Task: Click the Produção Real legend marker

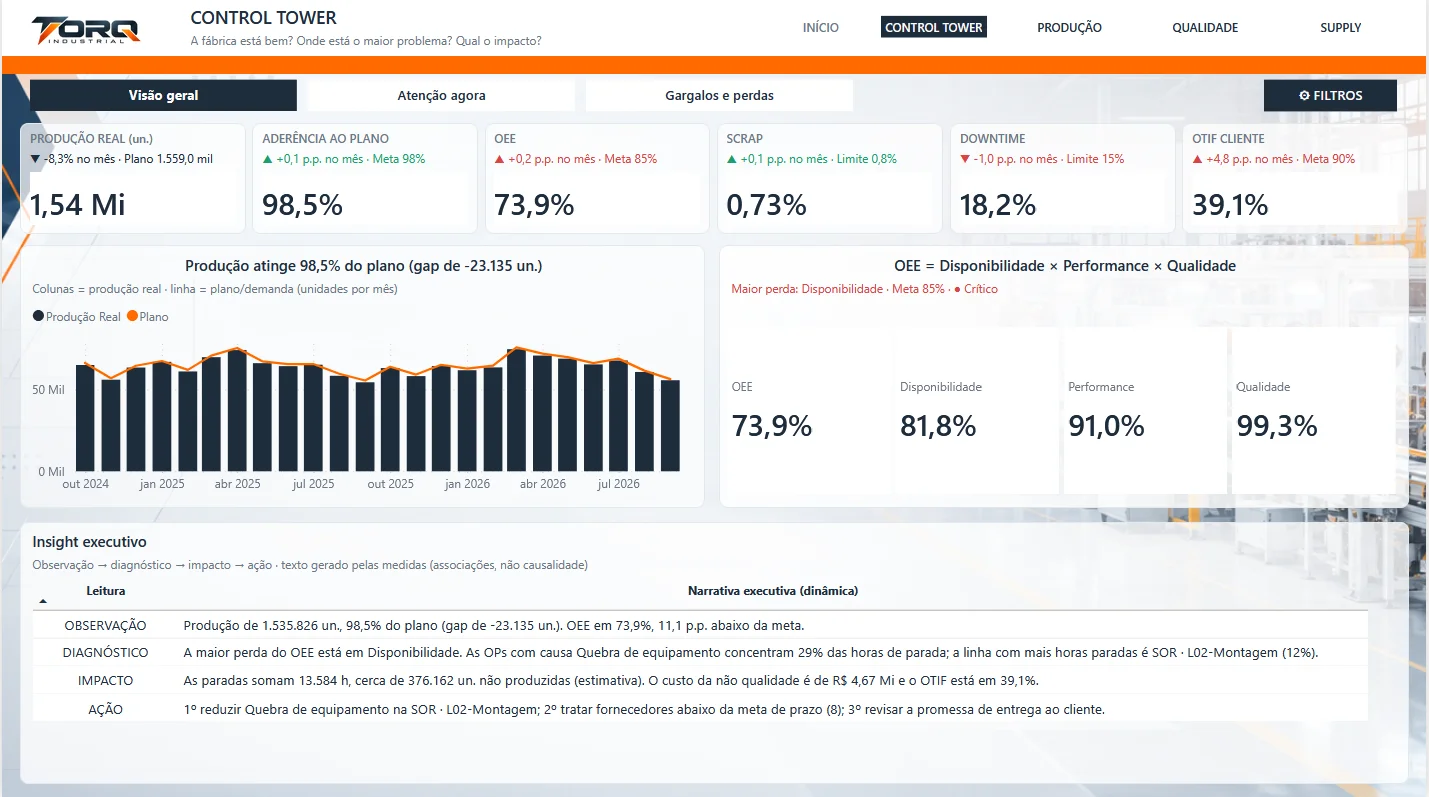Action: (38, 317)
